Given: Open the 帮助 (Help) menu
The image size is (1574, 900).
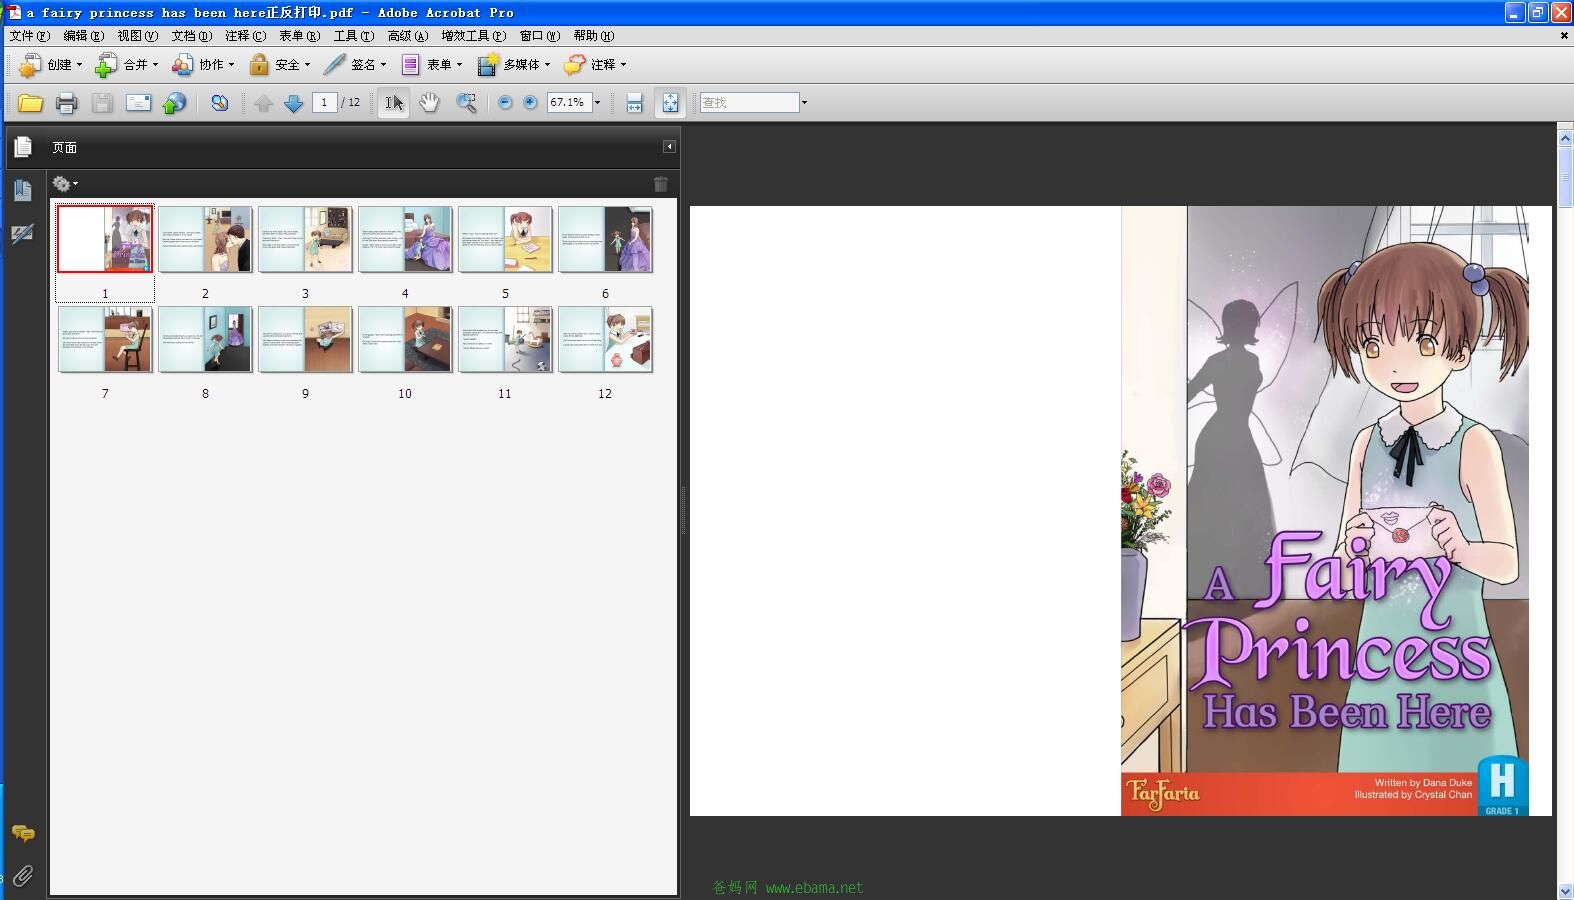Looking at the screenshot, I should [x=593, y=36].
